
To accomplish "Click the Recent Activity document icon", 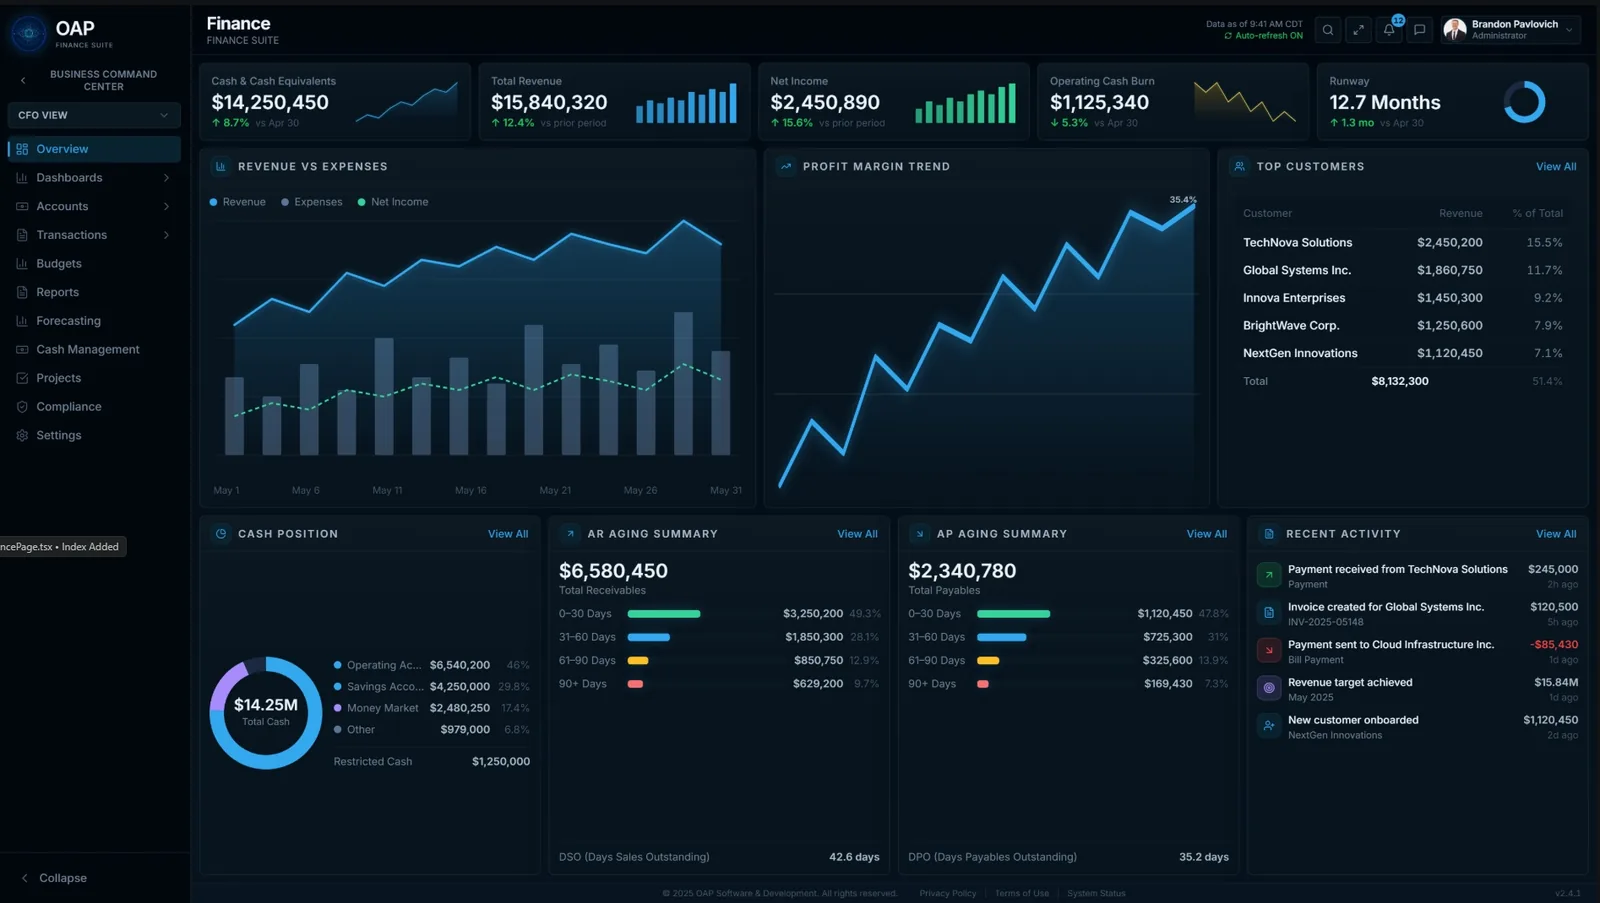I will [1269, 534].
